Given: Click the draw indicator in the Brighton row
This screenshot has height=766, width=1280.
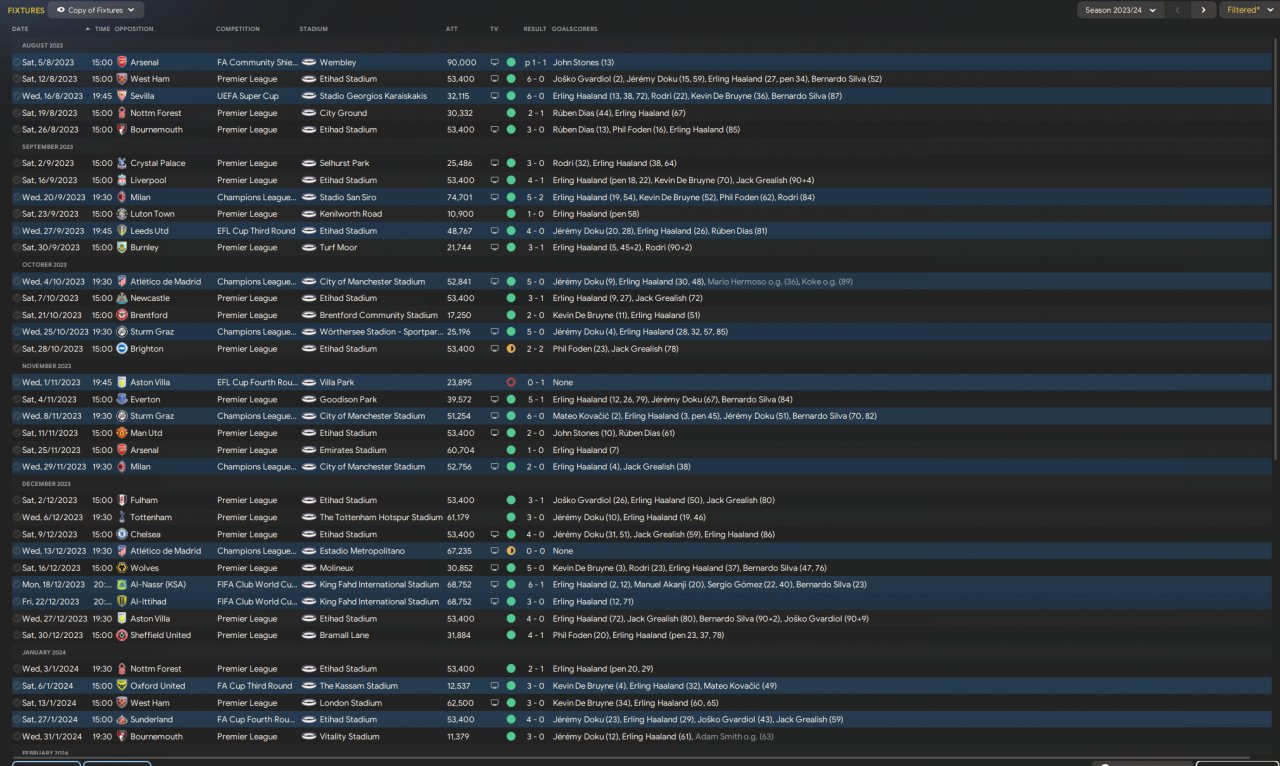Looking at the screenshot, I should pyautogui.click(x=511, y=349).
